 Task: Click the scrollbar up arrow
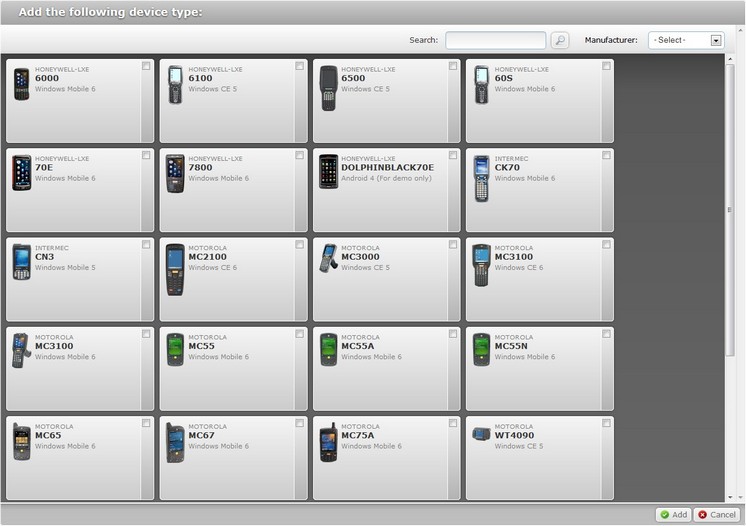point(730,59)
